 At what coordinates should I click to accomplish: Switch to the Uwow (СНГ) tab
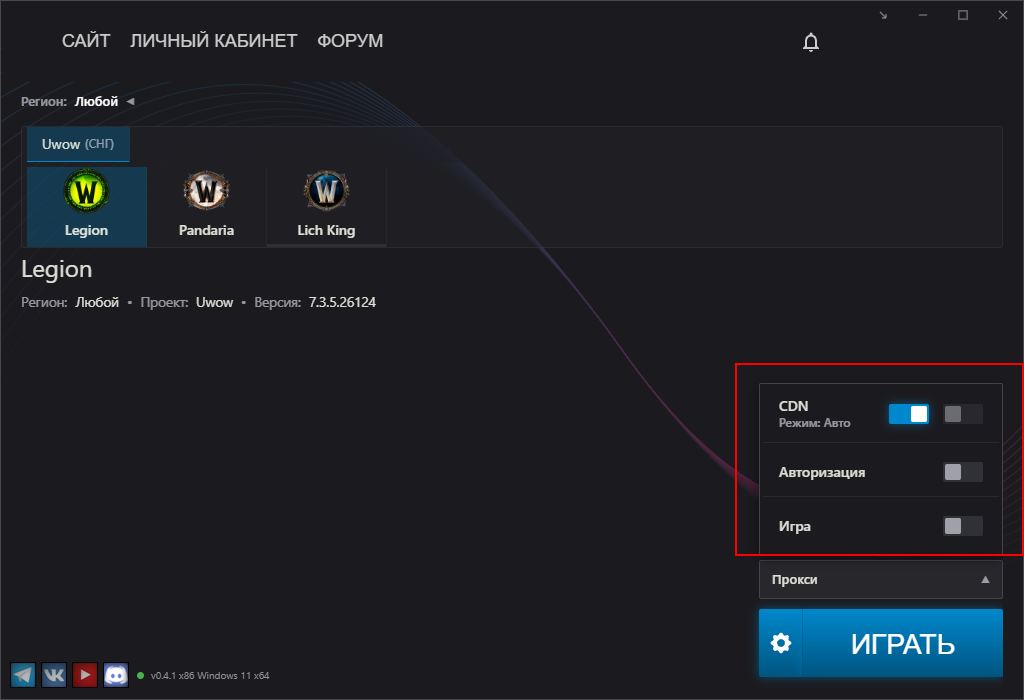[78, 144]
